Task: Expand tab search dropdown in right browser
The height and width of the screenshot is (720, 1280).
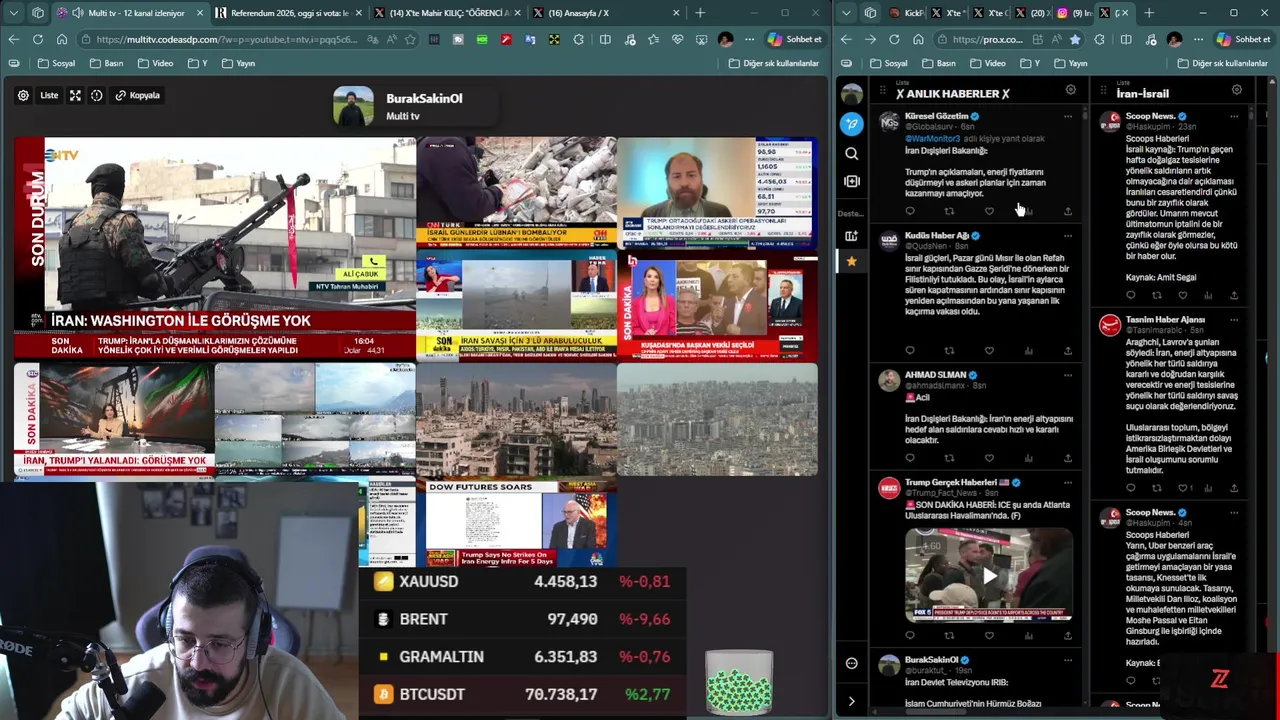Action: point(846,13)
